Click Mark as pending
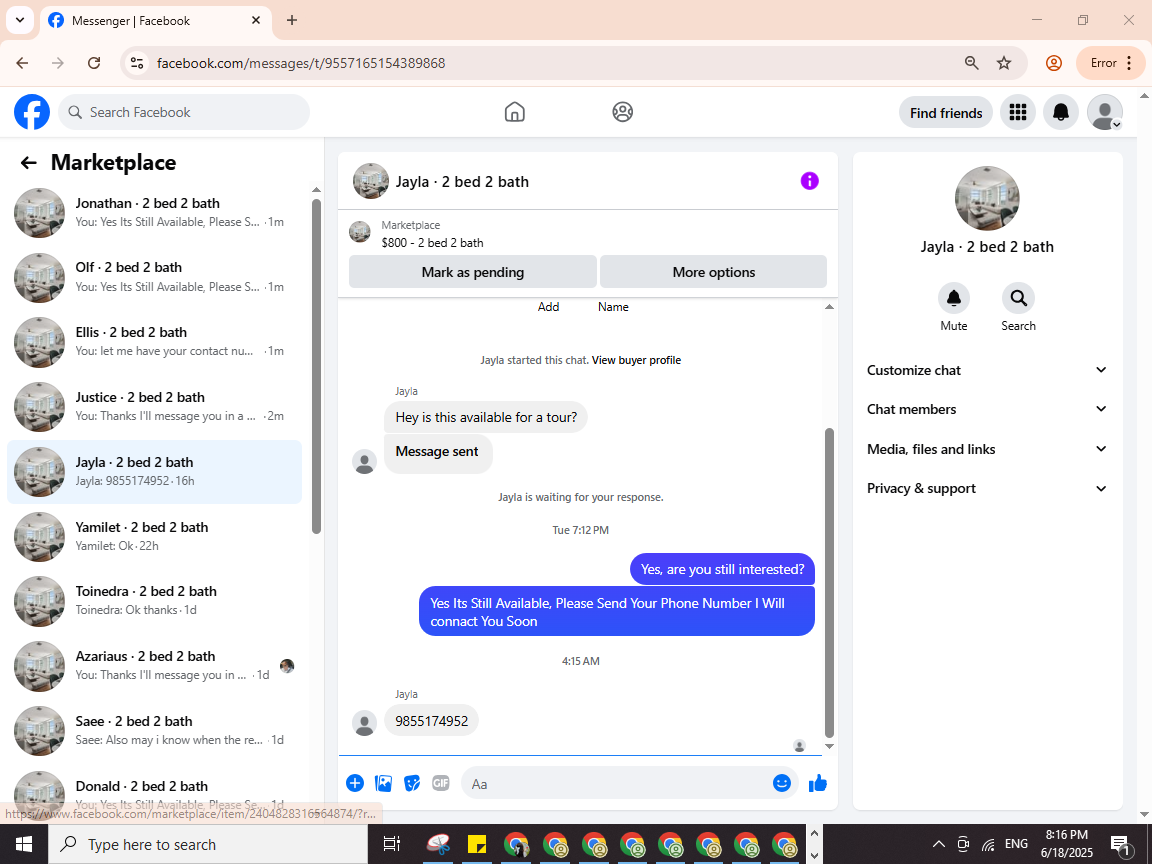Image resolution: width=1152 pixels, height=864 pixels. click(472, 272)
